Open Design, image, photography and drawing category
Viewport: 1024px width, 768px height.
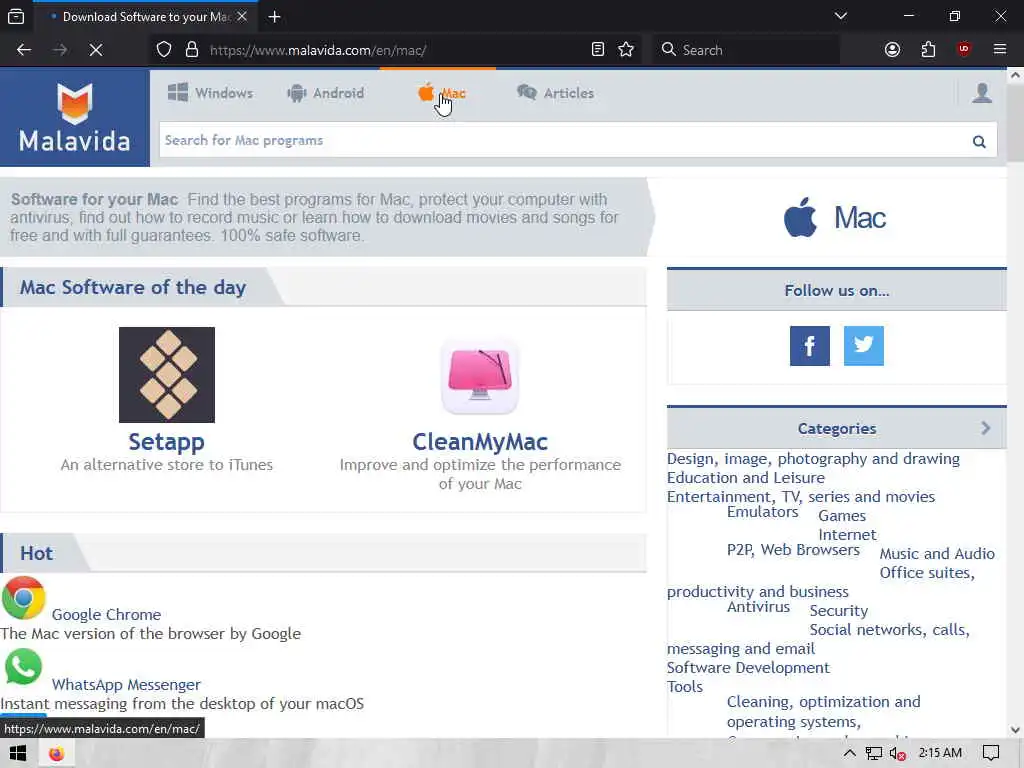tap(813, 458)
